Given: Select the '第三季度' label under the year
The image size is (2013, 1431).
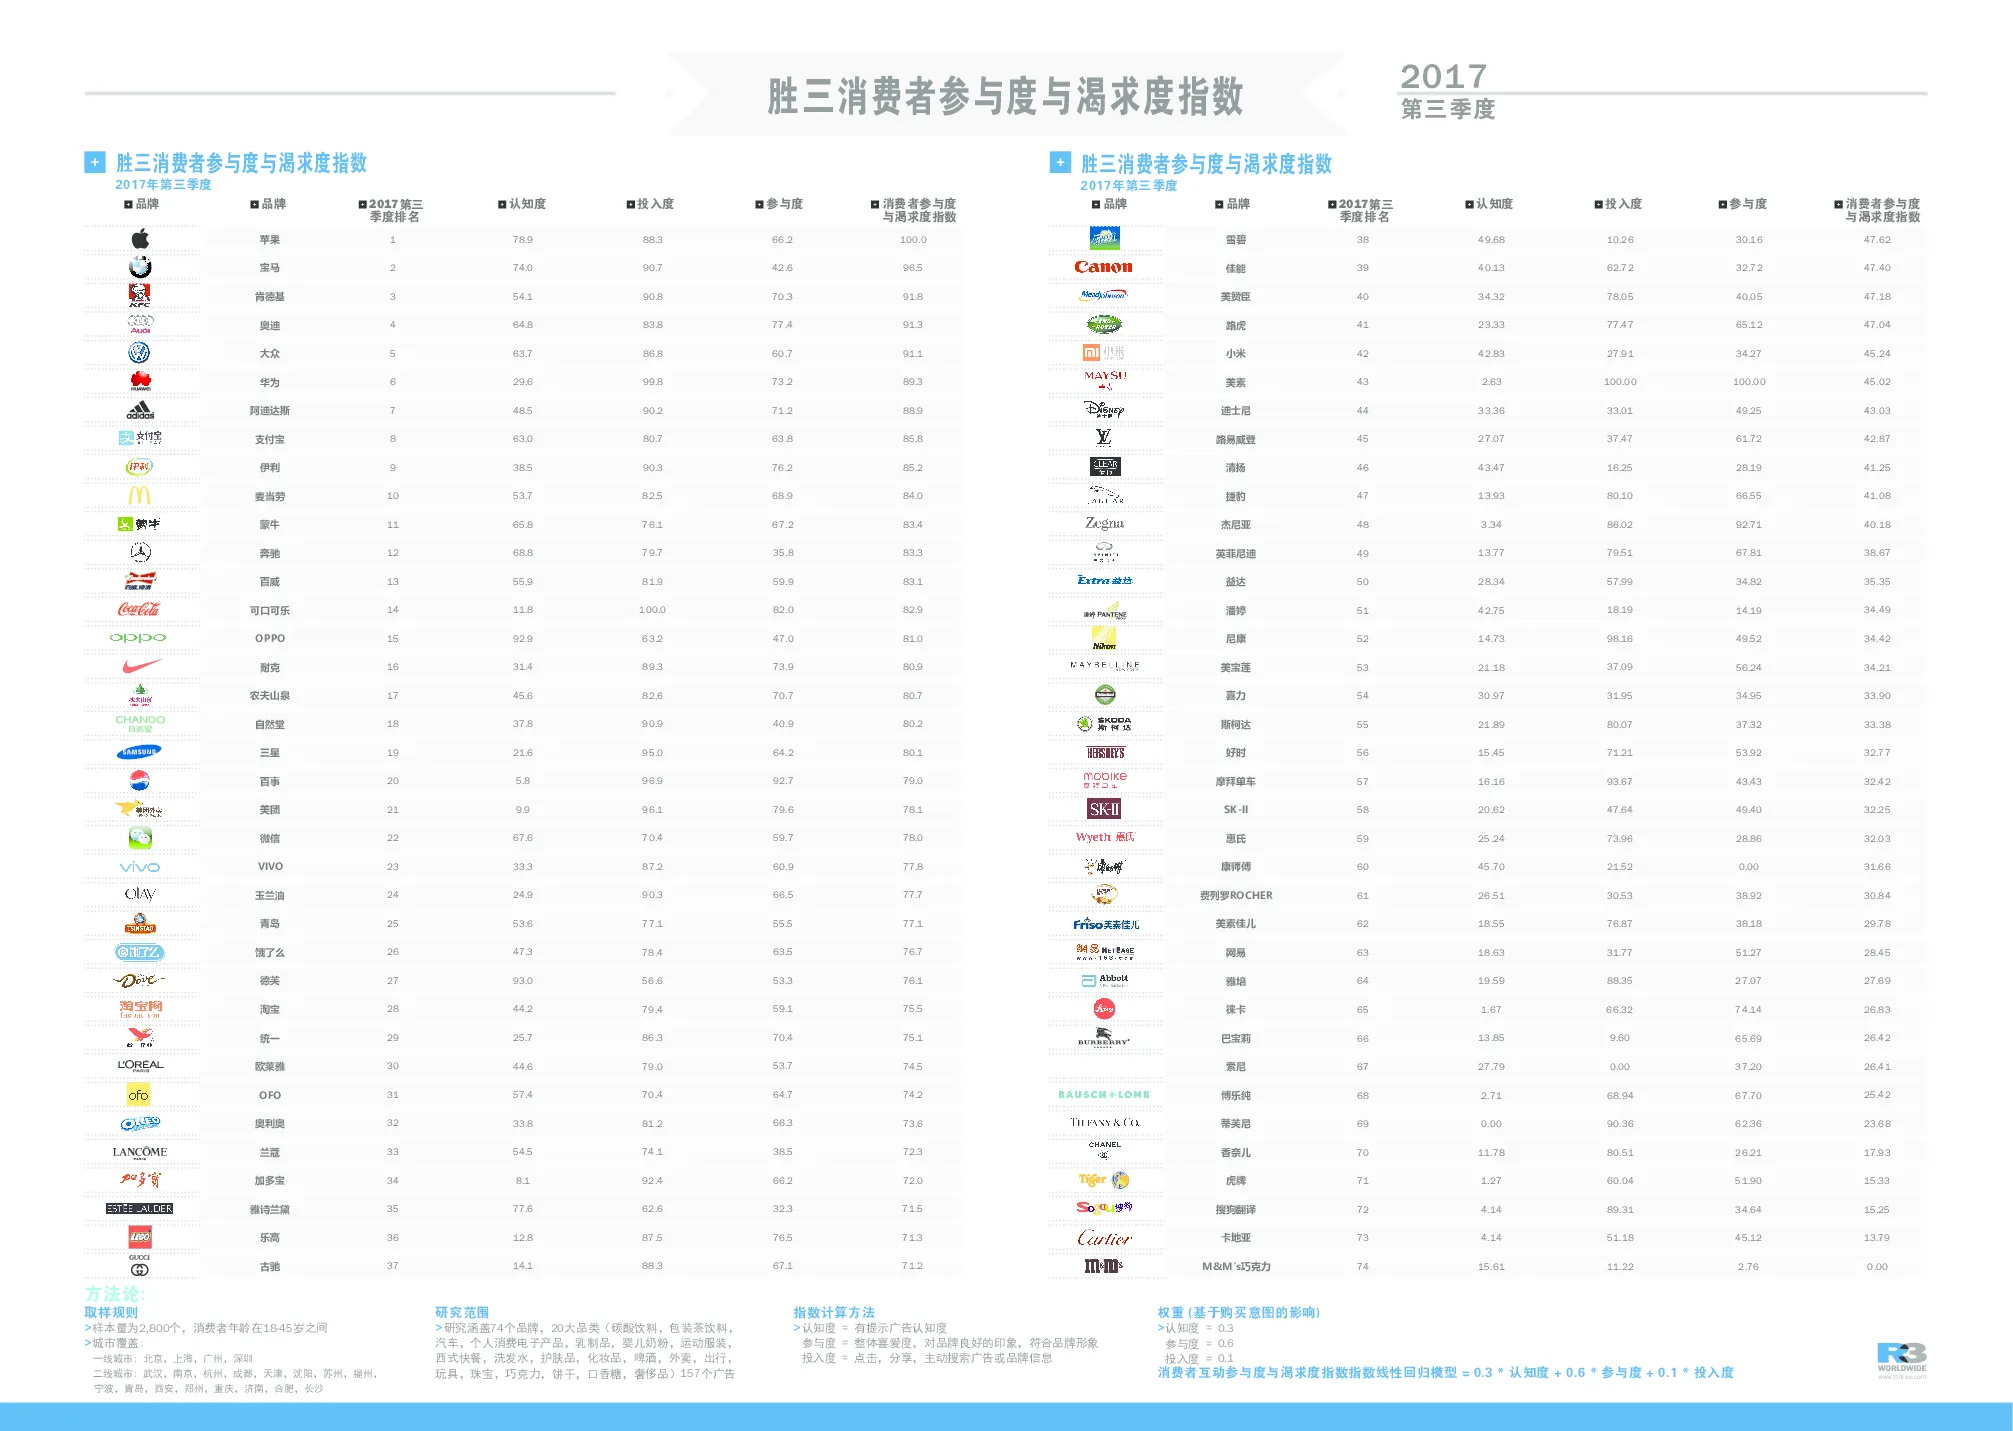Looking at the screenshot, I should pyautogui.click(x=1447, y=109).
